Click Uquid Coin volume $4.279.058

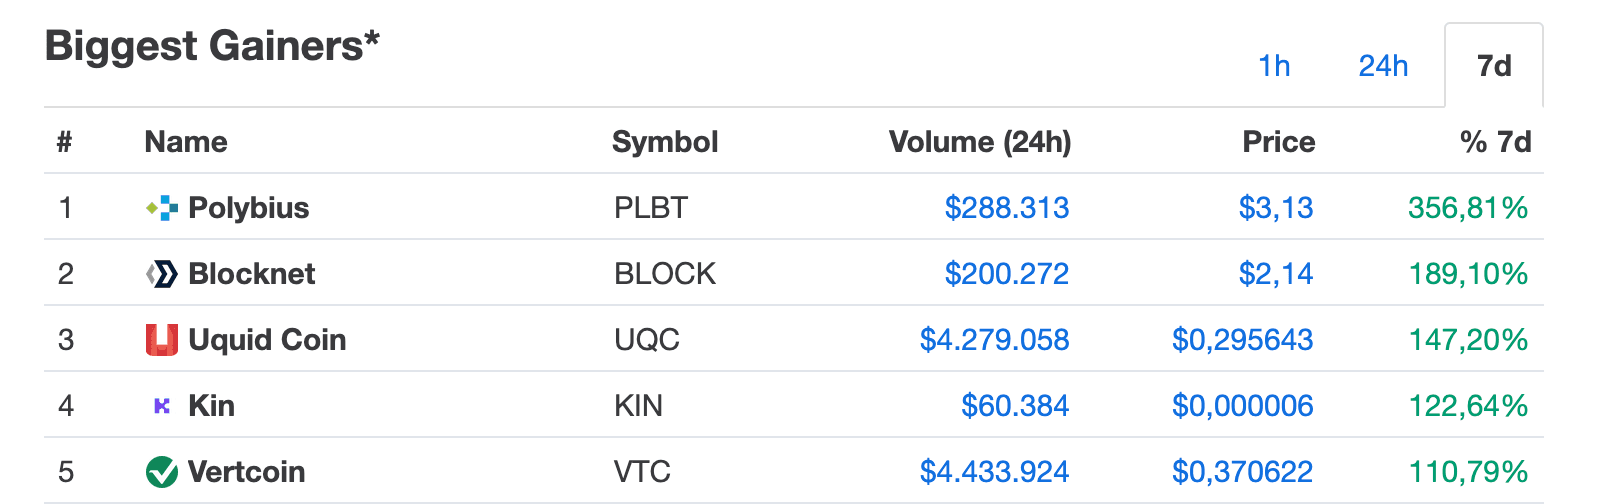pyautogui.click(x=994, y=340)
